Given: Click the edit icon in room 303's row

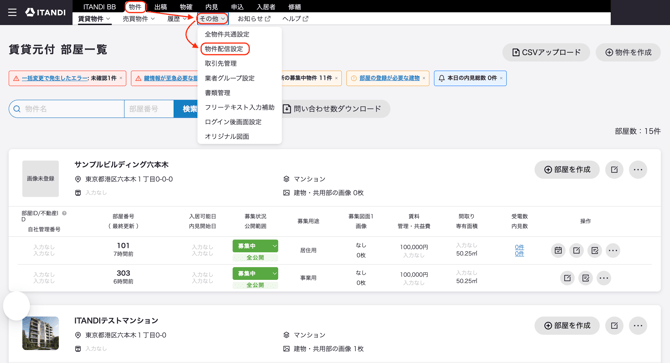Looking at the screenshot, I should coord(567,278).
